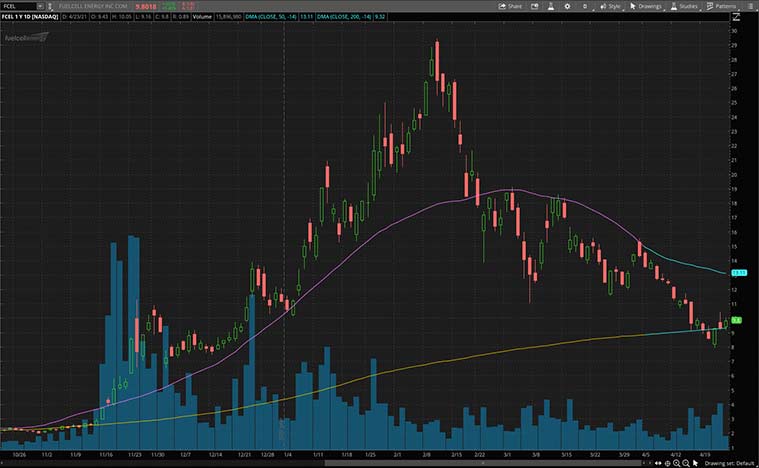
Task: Open the Patterns menu
Action: pos(722,6)
